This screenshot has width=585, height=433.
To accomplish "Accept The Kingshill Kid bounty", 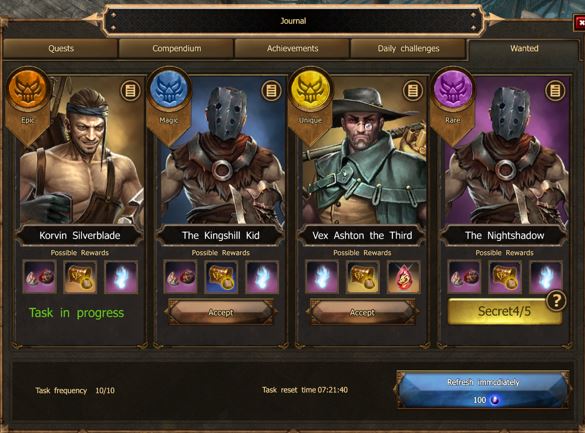I will [220, 312].
